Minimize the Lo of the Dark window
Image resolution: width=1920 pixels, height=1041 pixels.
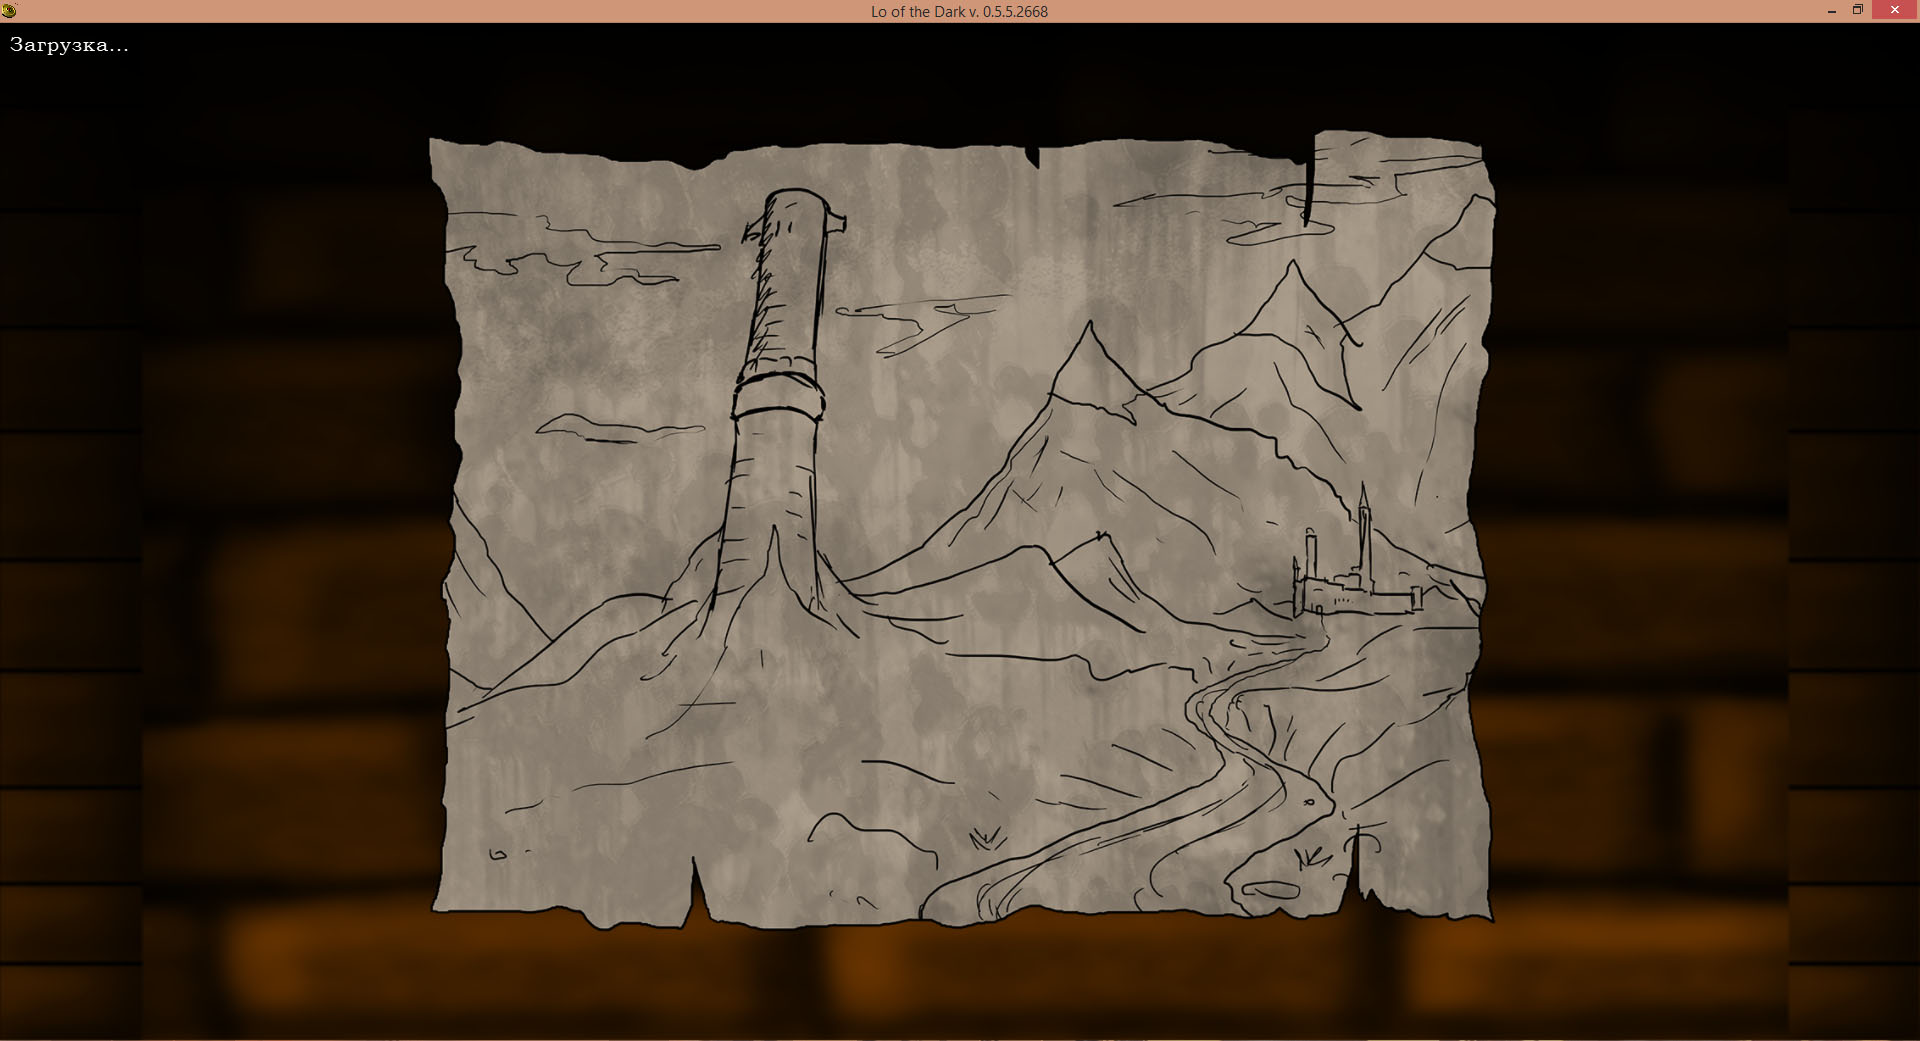tap(1832, 11)
